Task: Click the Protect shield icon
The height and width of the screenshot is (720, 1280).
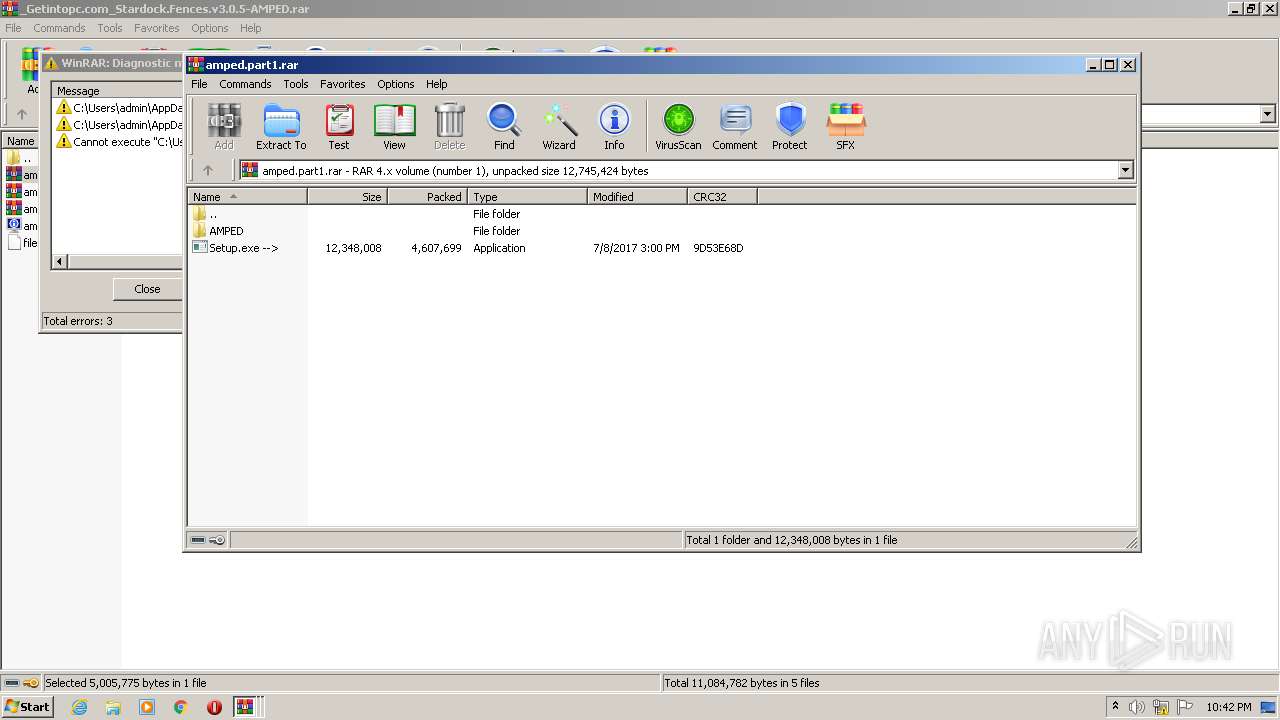Action: click(x=790, y=127)
